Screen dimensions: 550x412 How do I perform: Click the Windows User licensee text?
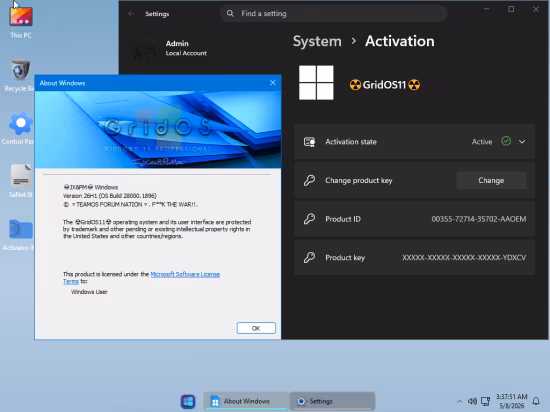(89, 292)
